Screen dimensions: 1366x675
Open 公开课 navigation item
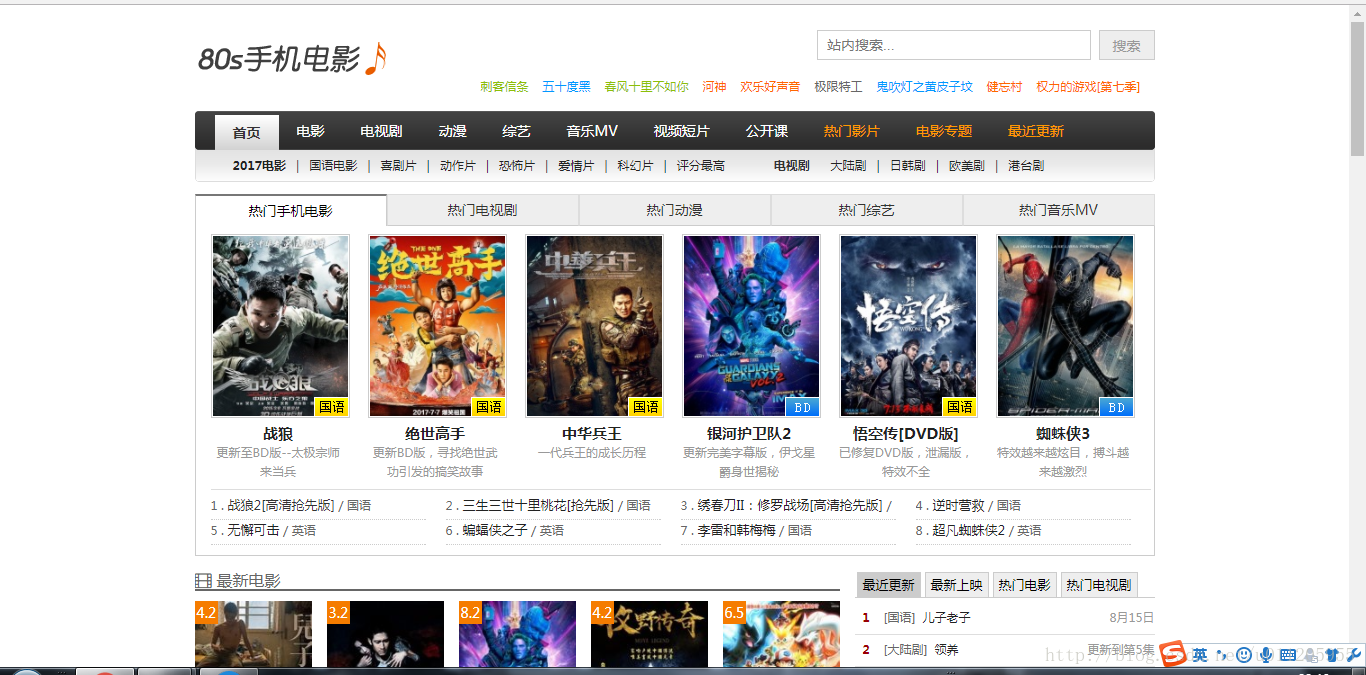pyautogui.click(x=766, y=131)
